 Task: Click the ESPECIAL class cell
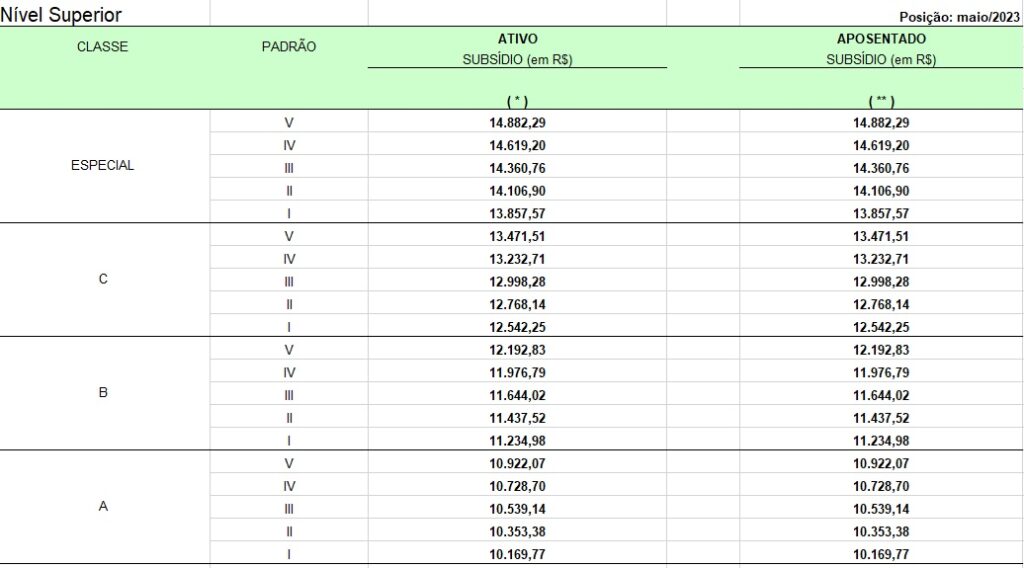pyautogui.click(x=103, y=166)
